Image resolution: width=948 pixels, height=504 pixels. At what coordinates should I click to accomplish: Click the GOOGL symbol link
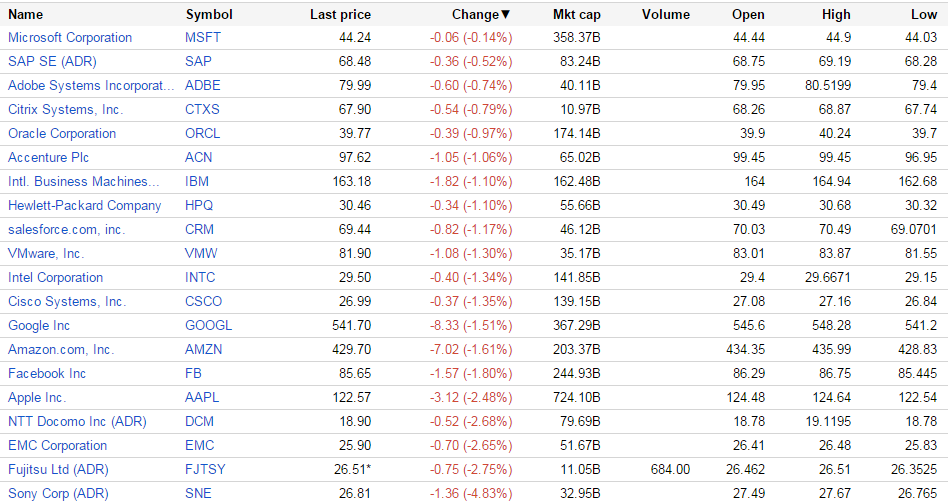208,326
